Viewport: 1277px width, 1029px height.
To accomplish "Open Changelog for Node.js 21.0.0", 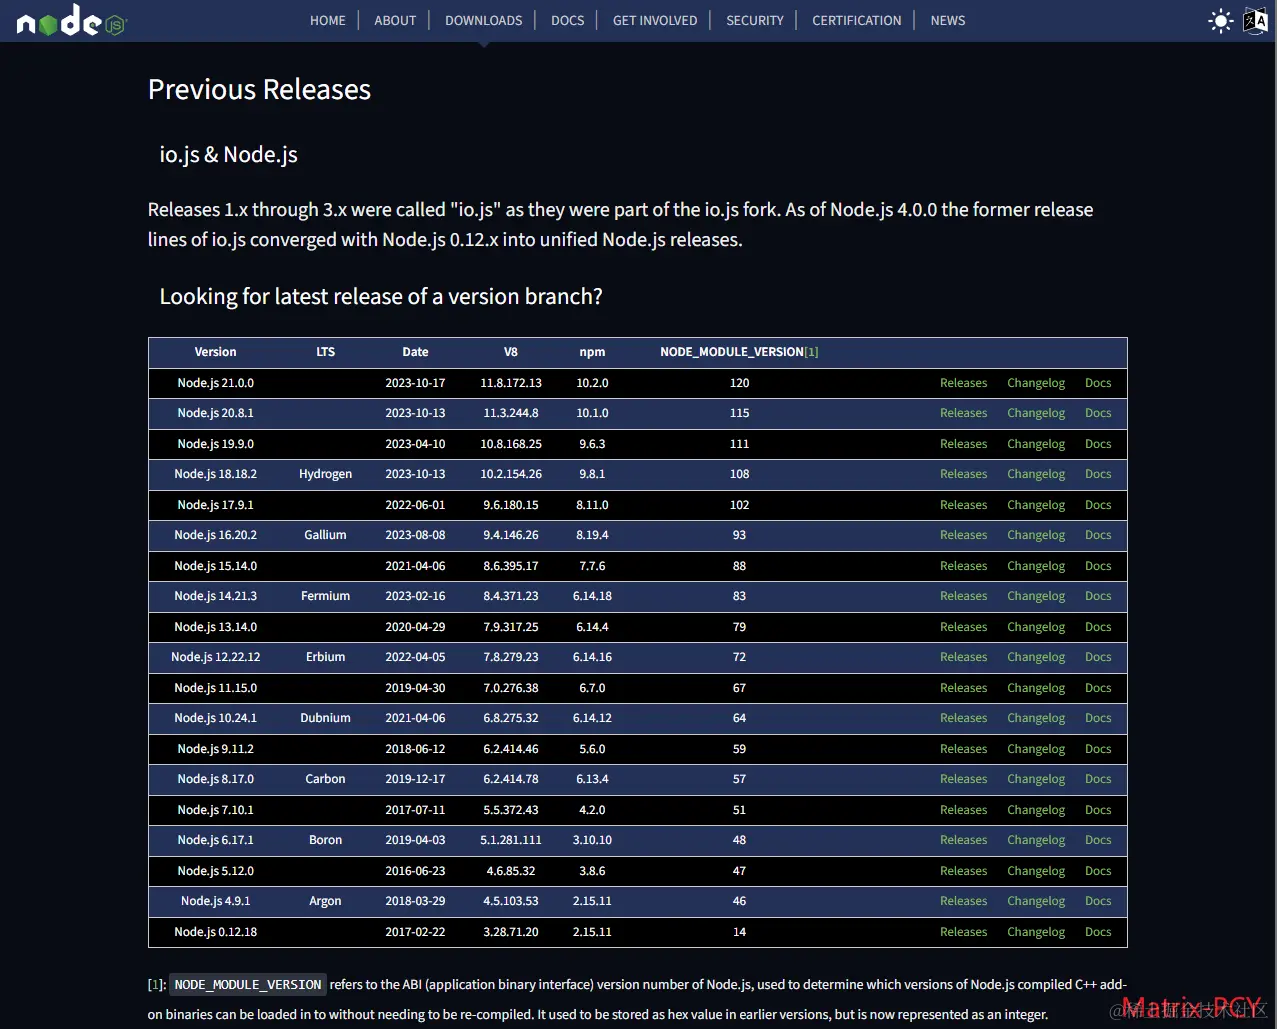I will point(1036,383).
